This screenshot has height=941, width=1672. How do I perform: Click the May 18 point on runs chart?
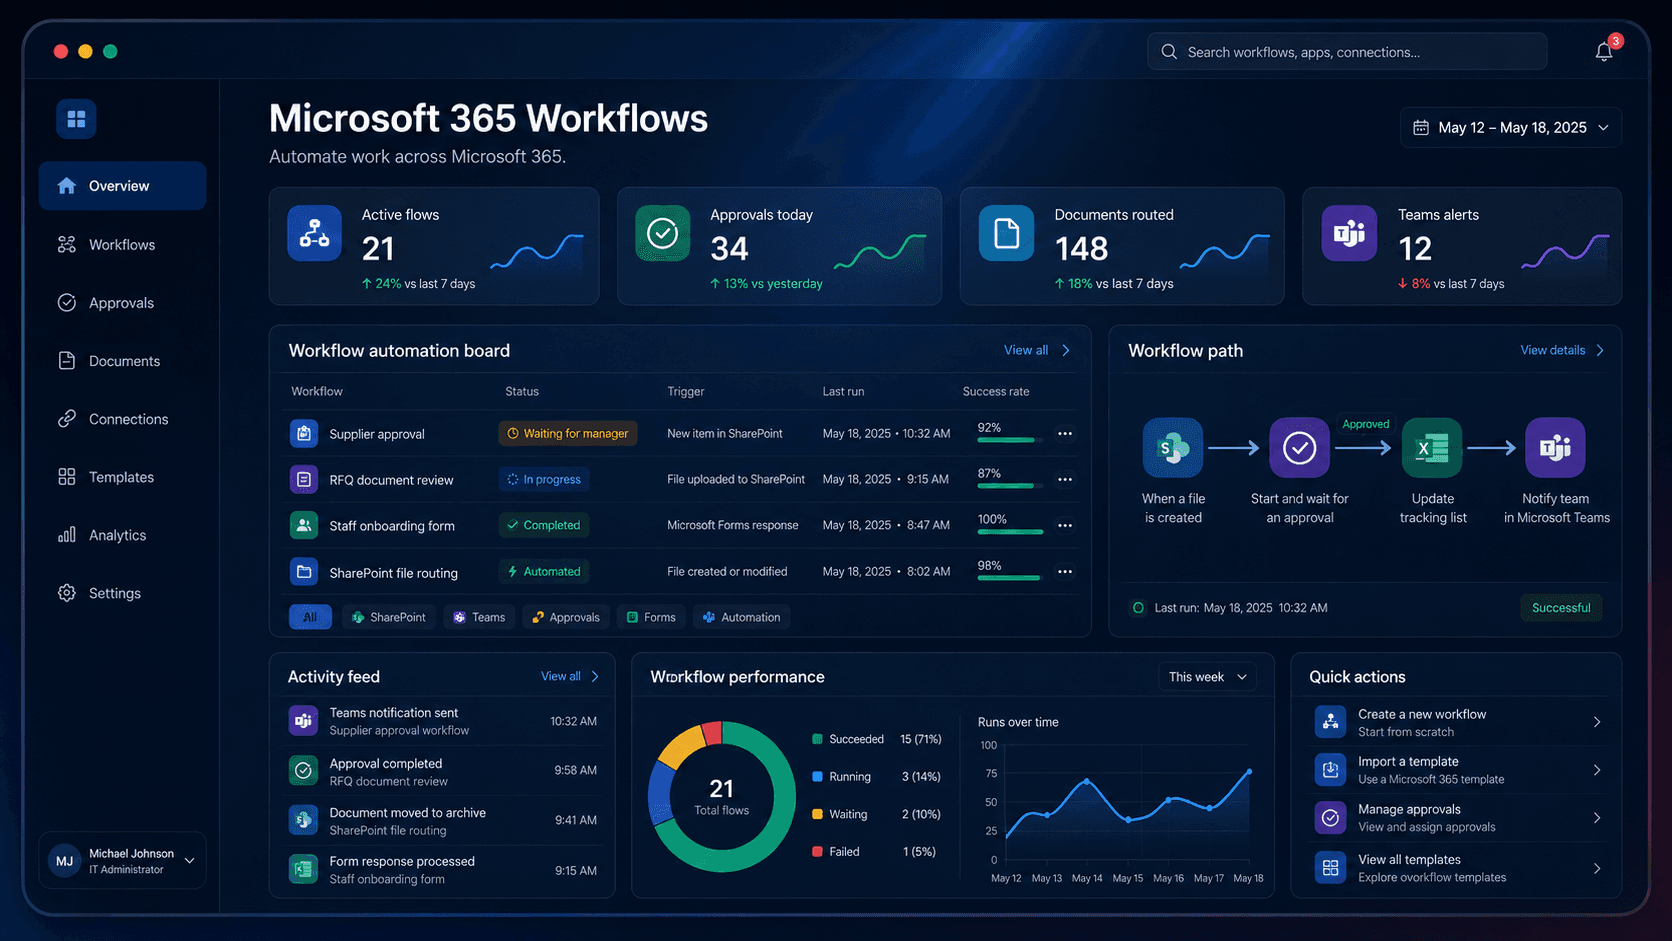click(1249, 771)
